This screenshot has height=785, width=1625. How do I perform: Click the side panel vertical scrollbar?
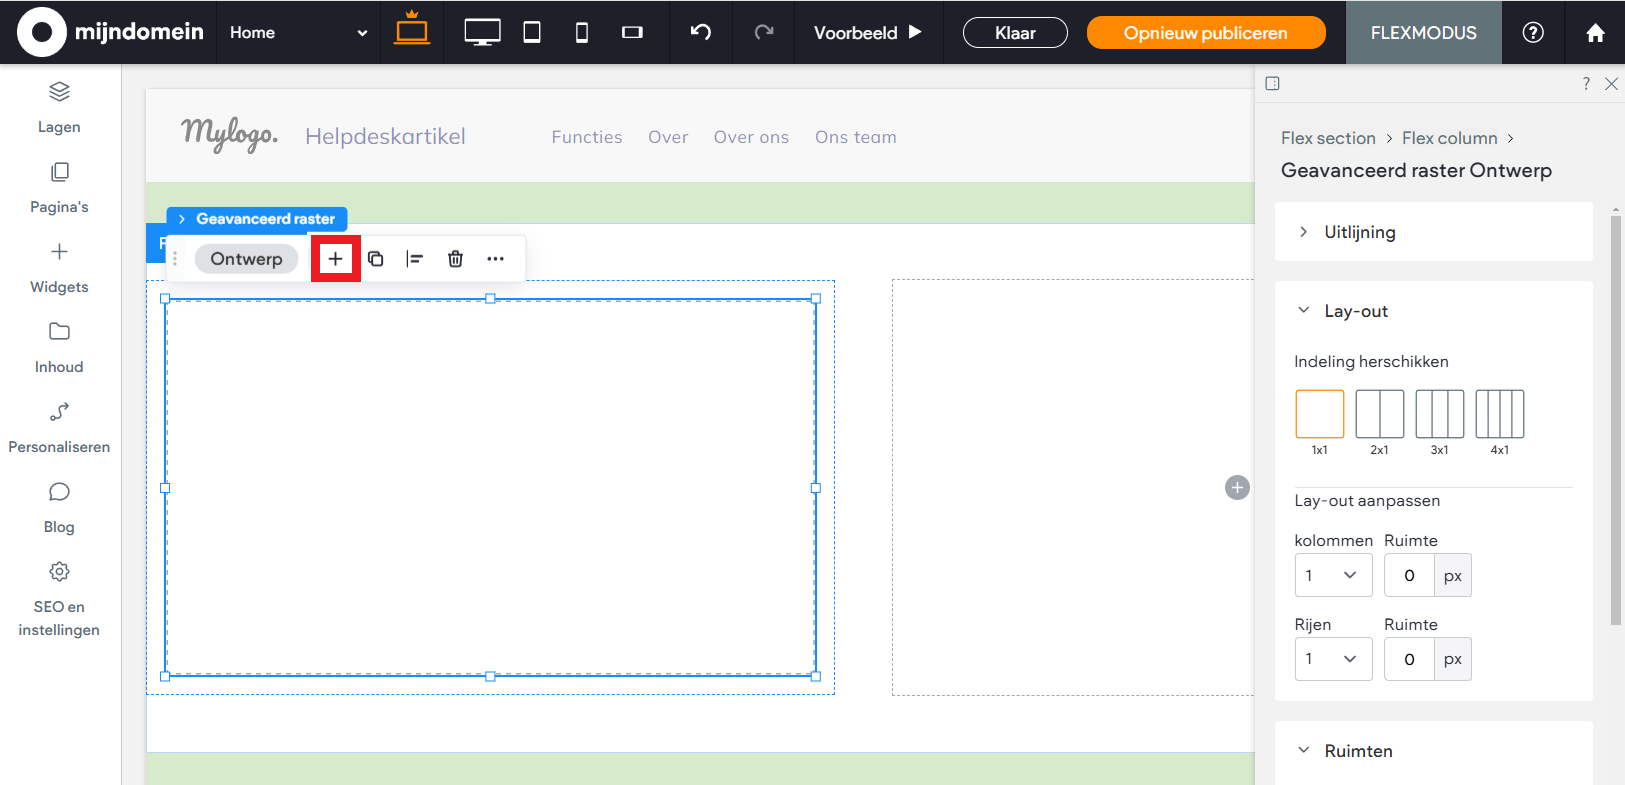(1616, 420)
